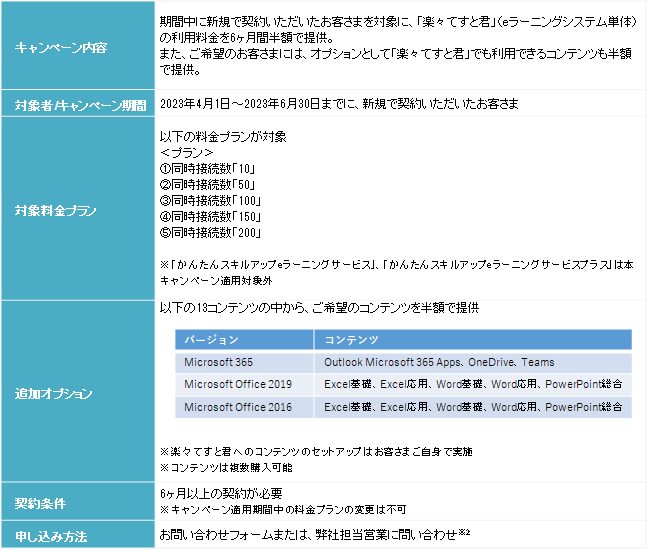Click the バージョン column header

244,340
